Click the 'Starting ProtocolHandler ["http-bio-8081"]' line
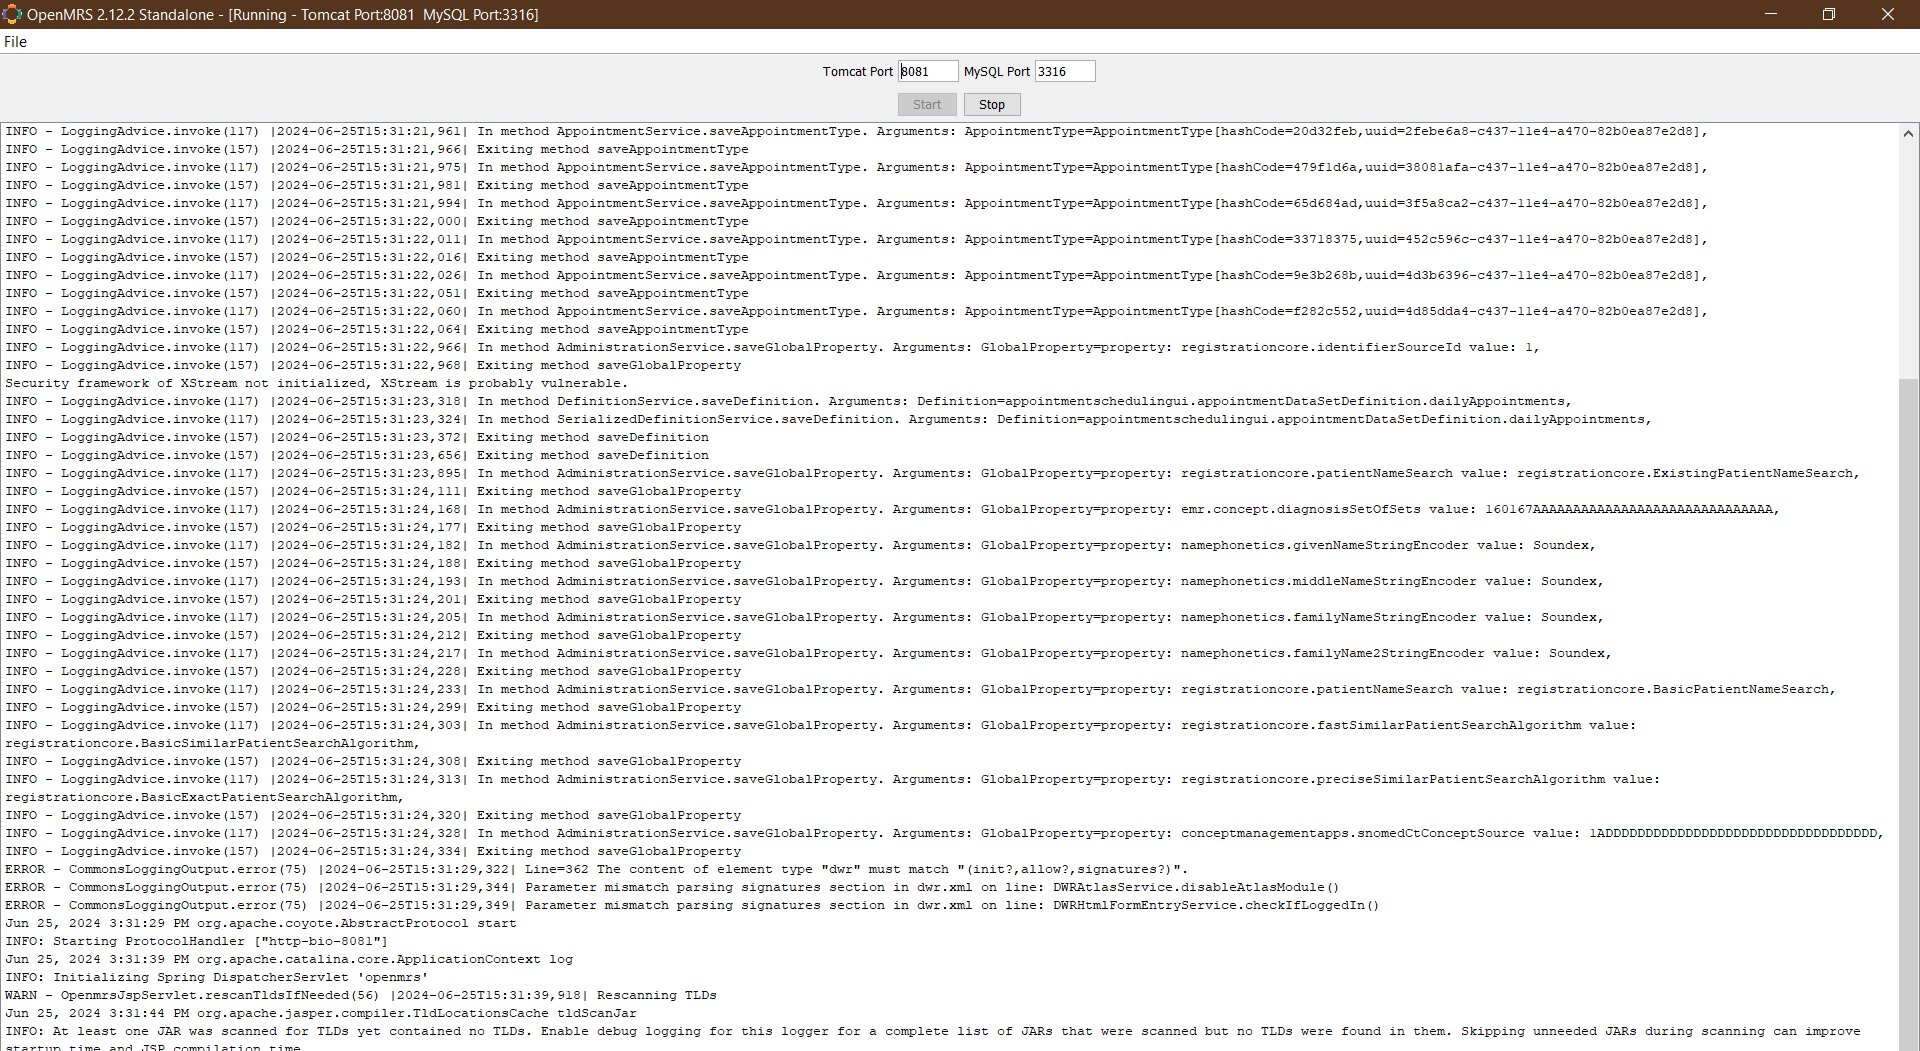1920x1051 pixels. coord(196,942)
